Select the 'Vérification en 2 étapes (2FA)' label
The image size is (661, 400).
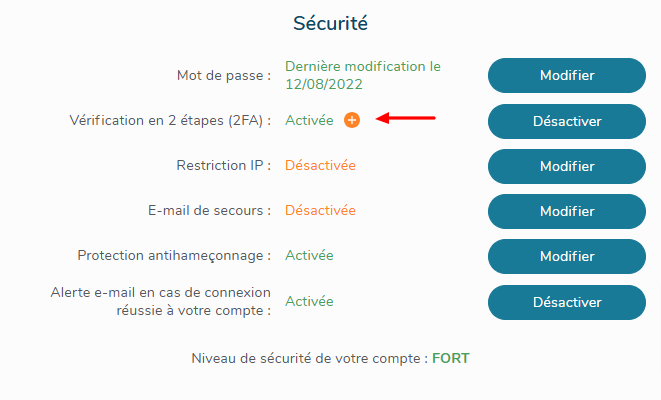click(x=167, y=121)
